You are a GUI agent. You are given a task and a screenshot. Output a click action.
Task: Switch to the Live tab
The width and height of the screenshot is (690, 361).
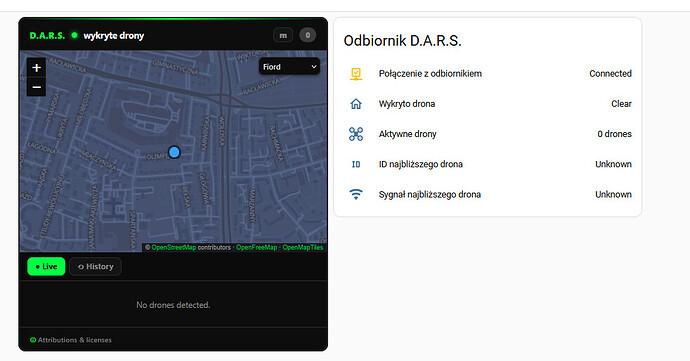pos(46,266)
